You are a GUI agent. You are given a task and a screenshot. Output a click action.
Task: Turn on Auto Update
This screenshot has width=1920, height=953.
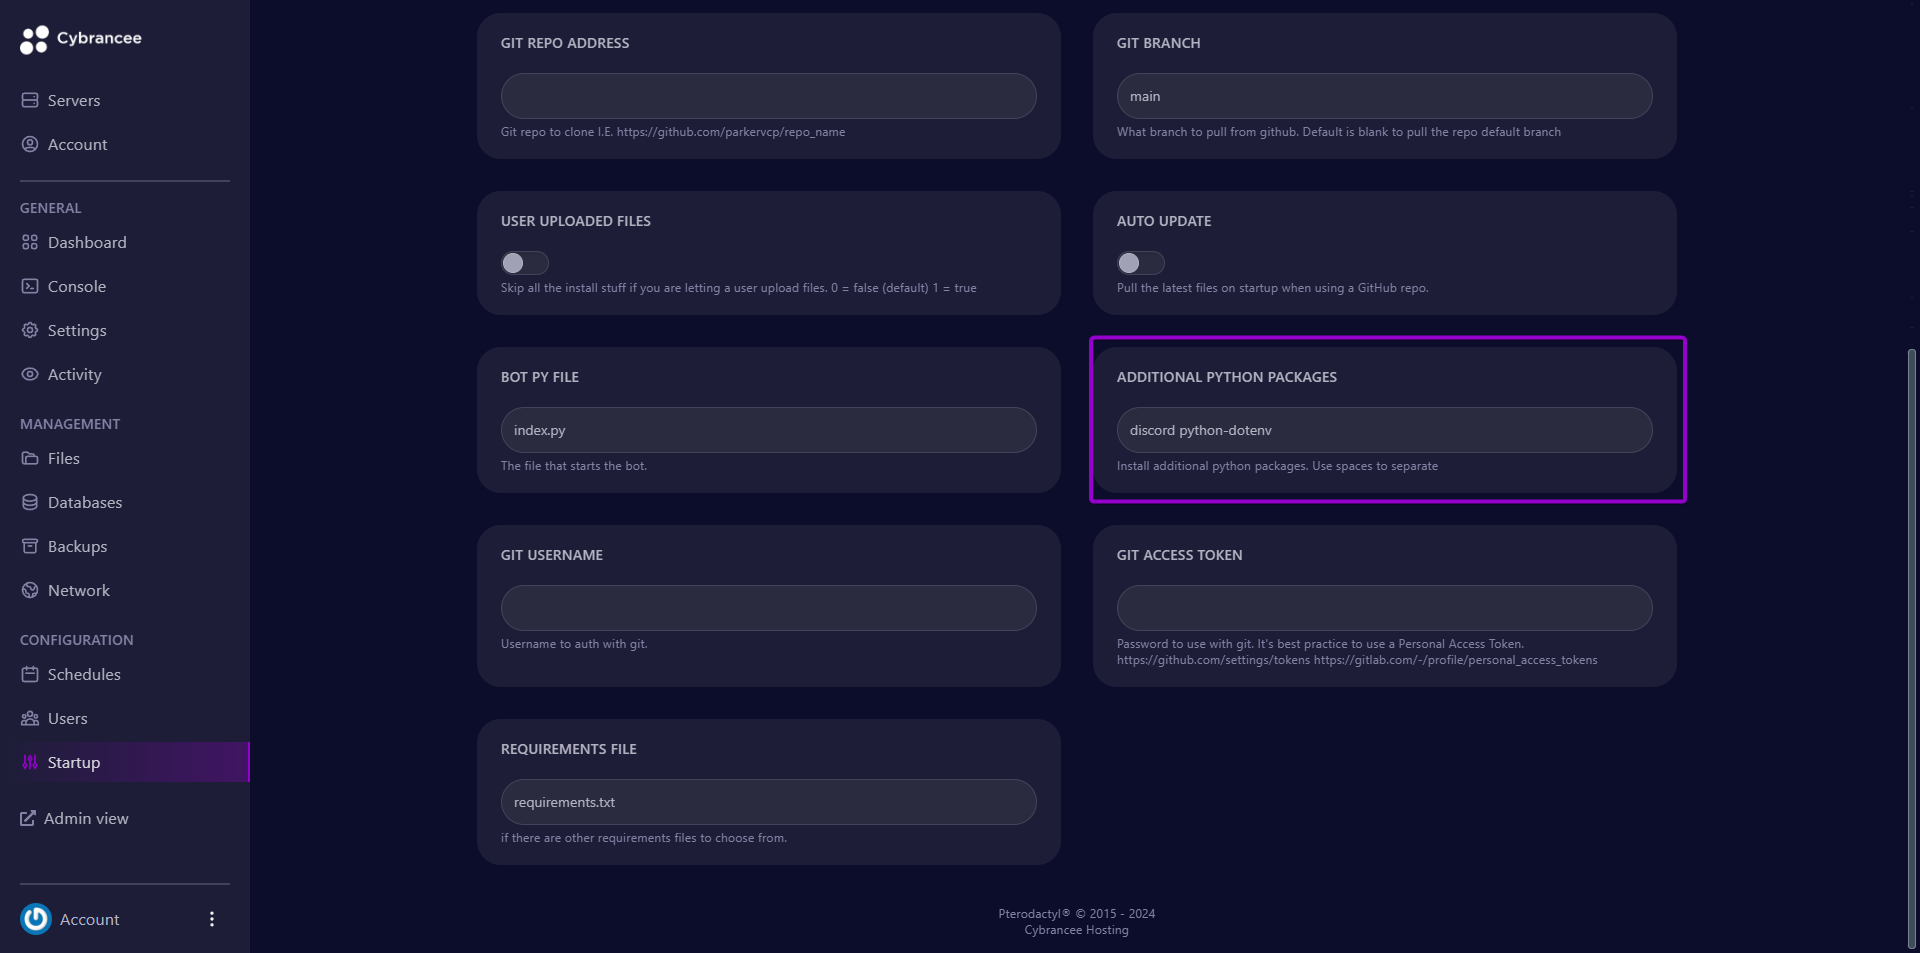point(1140,262)
